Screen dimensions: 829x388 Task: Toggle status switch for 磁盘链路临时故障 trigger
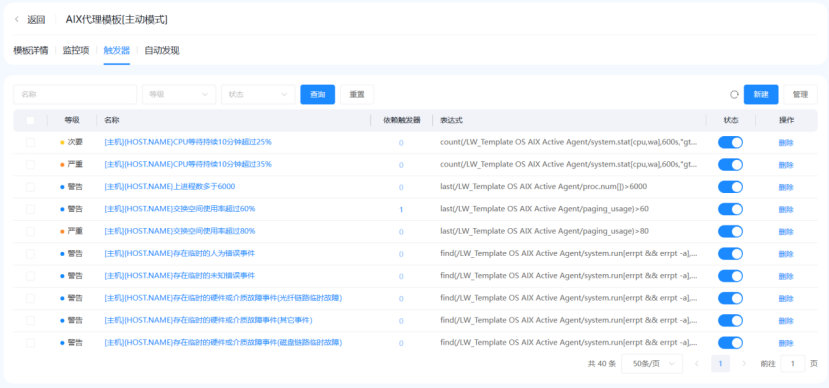click(x=730, y=343)
